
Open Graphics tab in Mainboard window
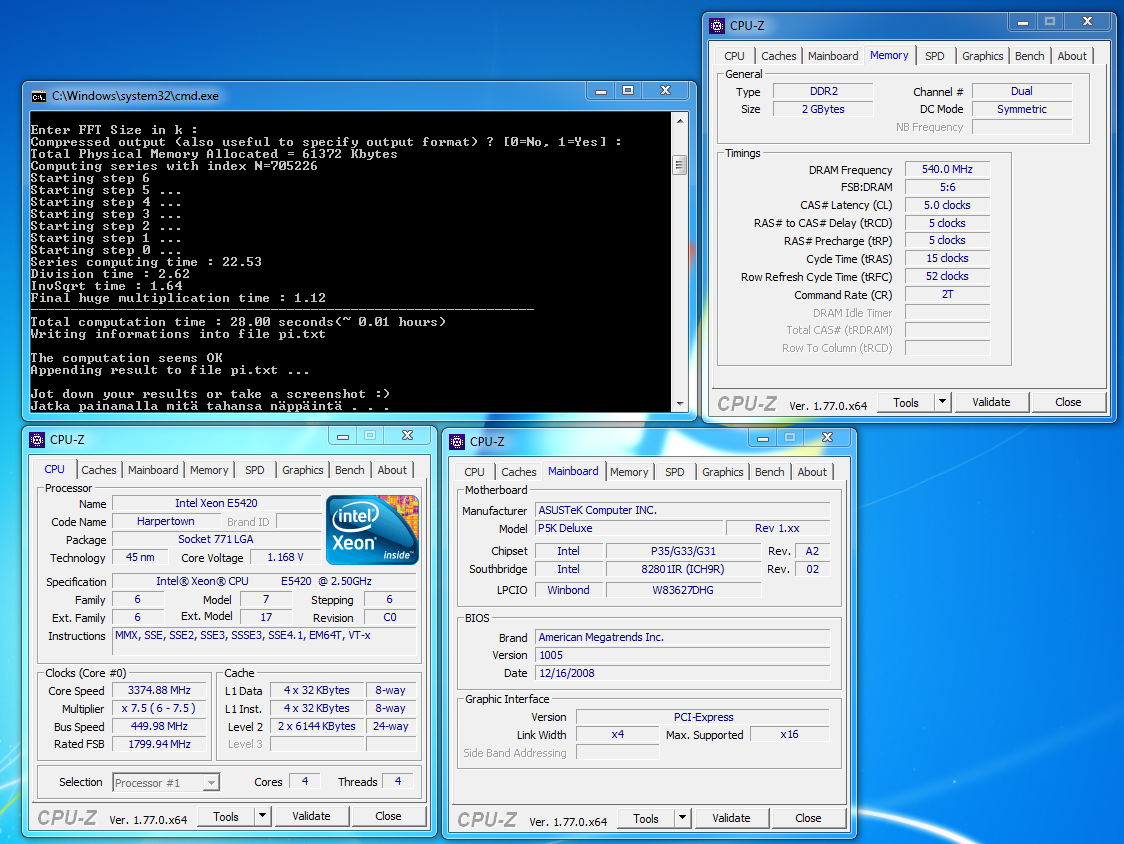click(723, 472)
